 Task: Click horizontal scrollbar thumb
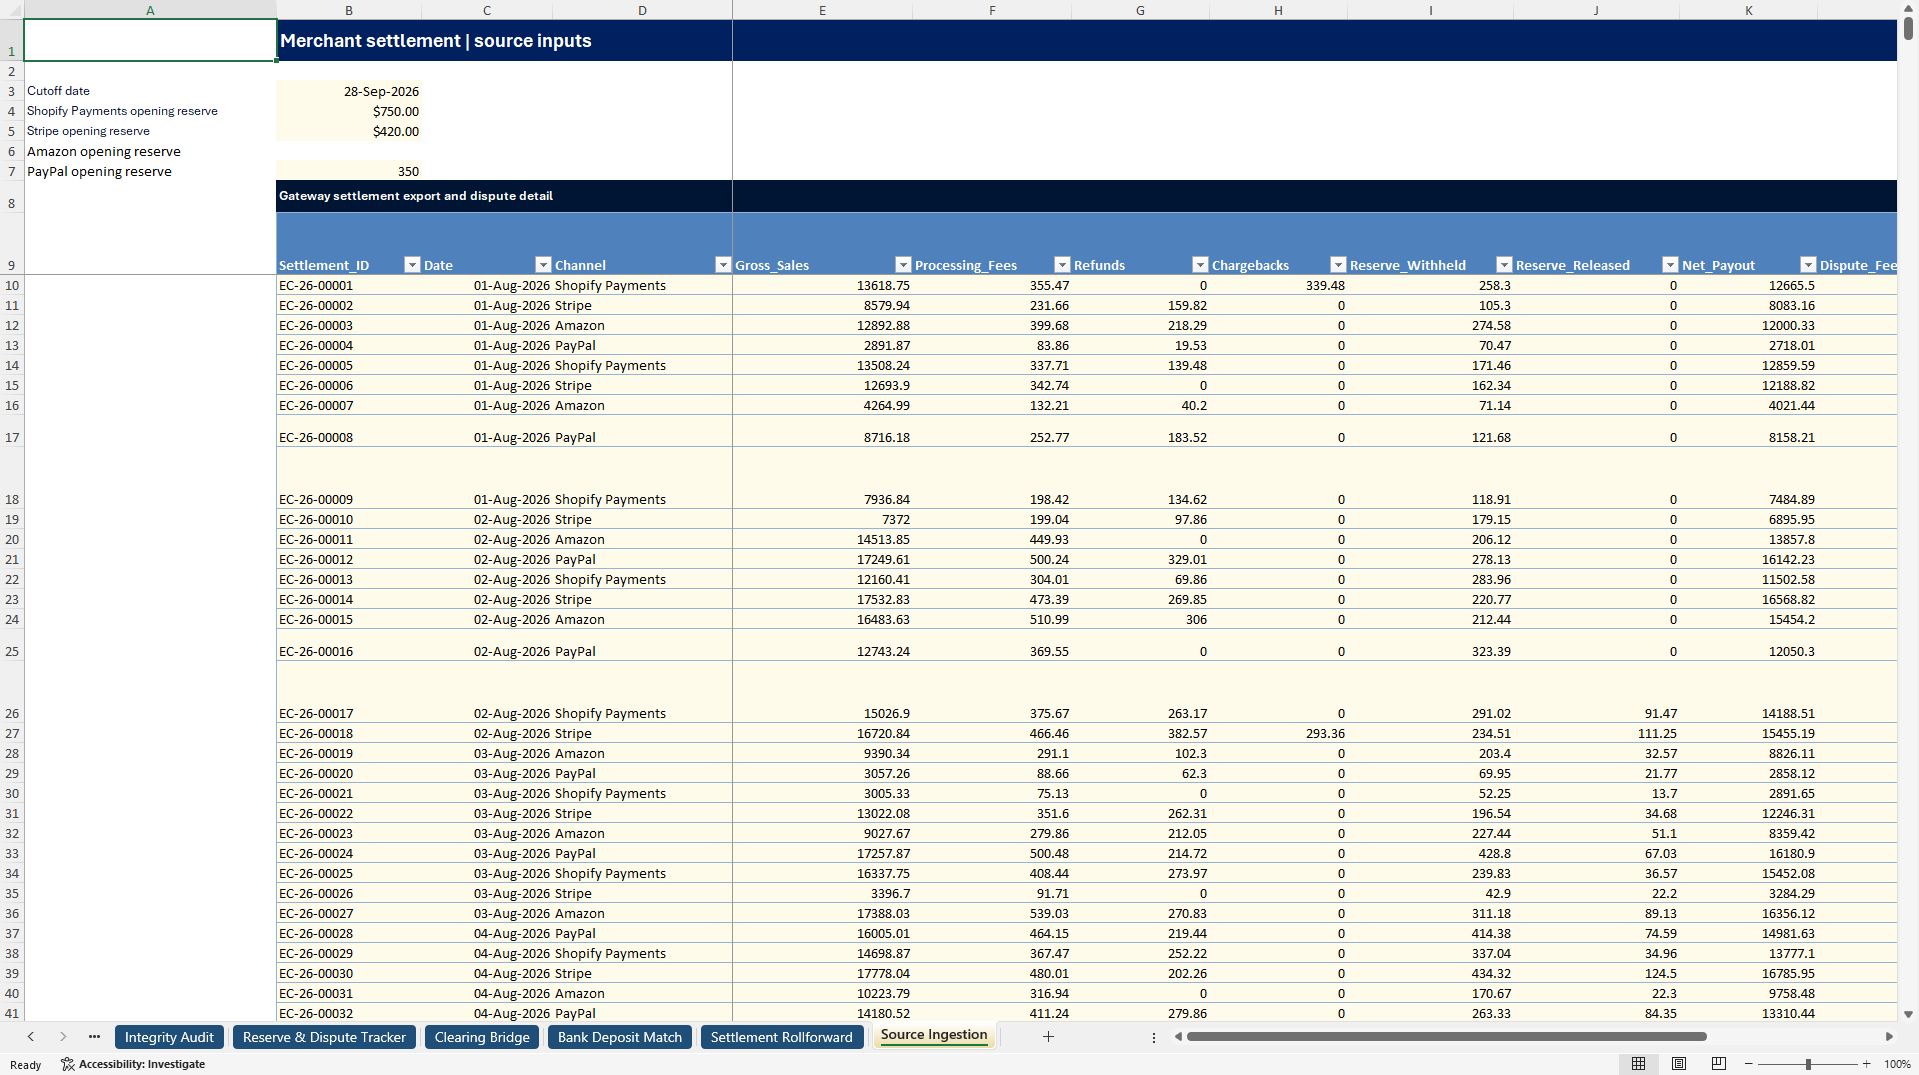(x=1446, y=1037)
